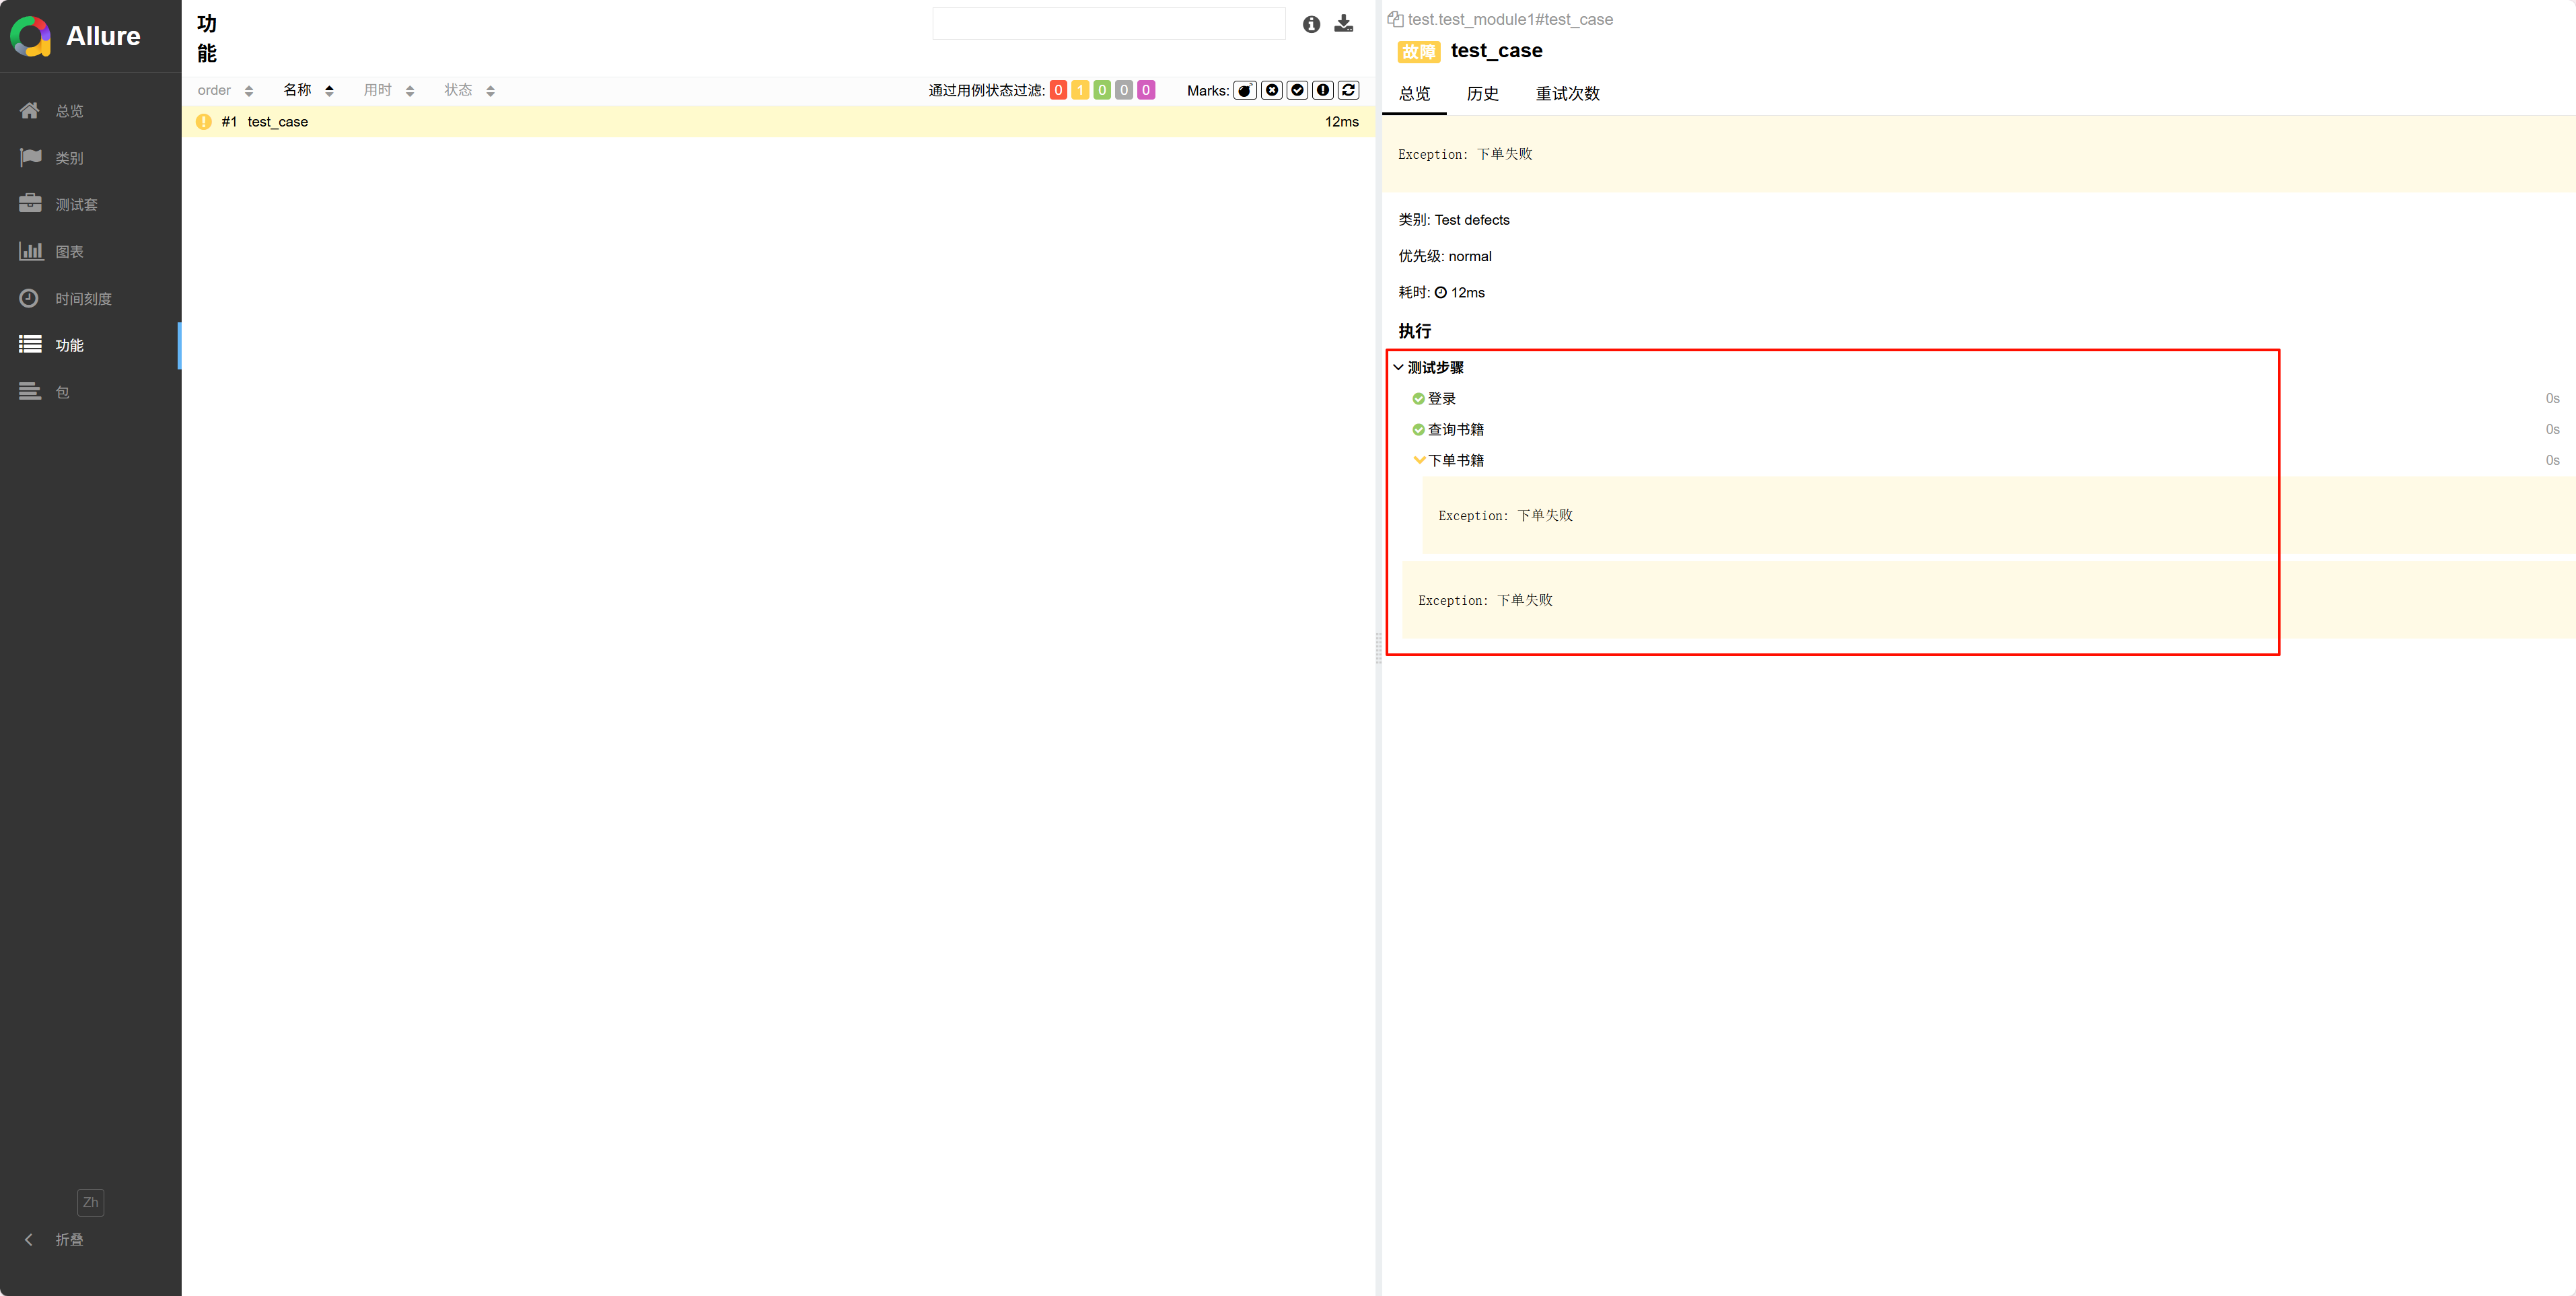Focus the search field above the test list
The width and height of the screenshot is (2576, 1296).
click(1108, 23)
